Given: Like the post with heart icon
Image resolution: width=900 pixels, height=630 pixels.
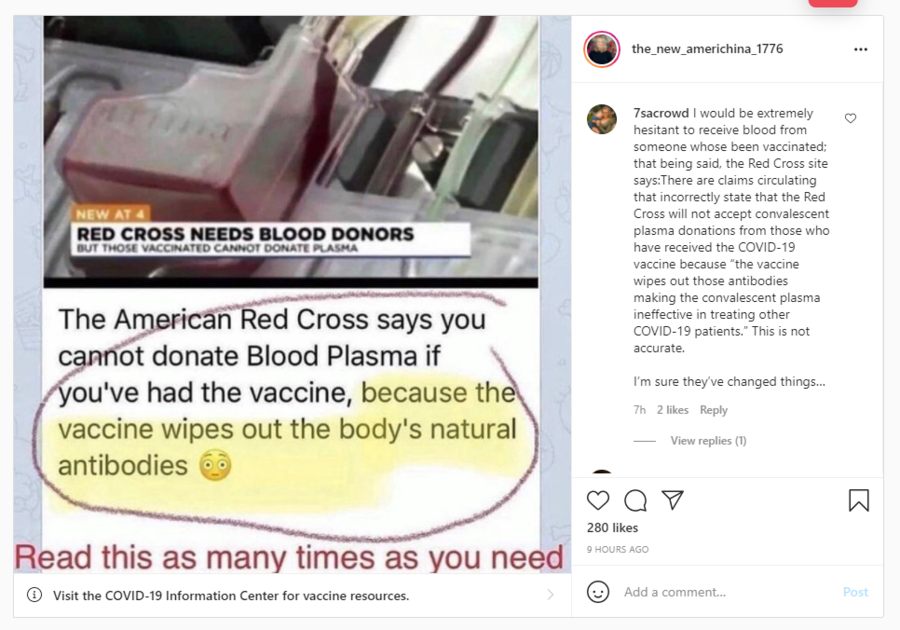Looking at the screenshot, I should pyautogui.click(x=598, y=500).
